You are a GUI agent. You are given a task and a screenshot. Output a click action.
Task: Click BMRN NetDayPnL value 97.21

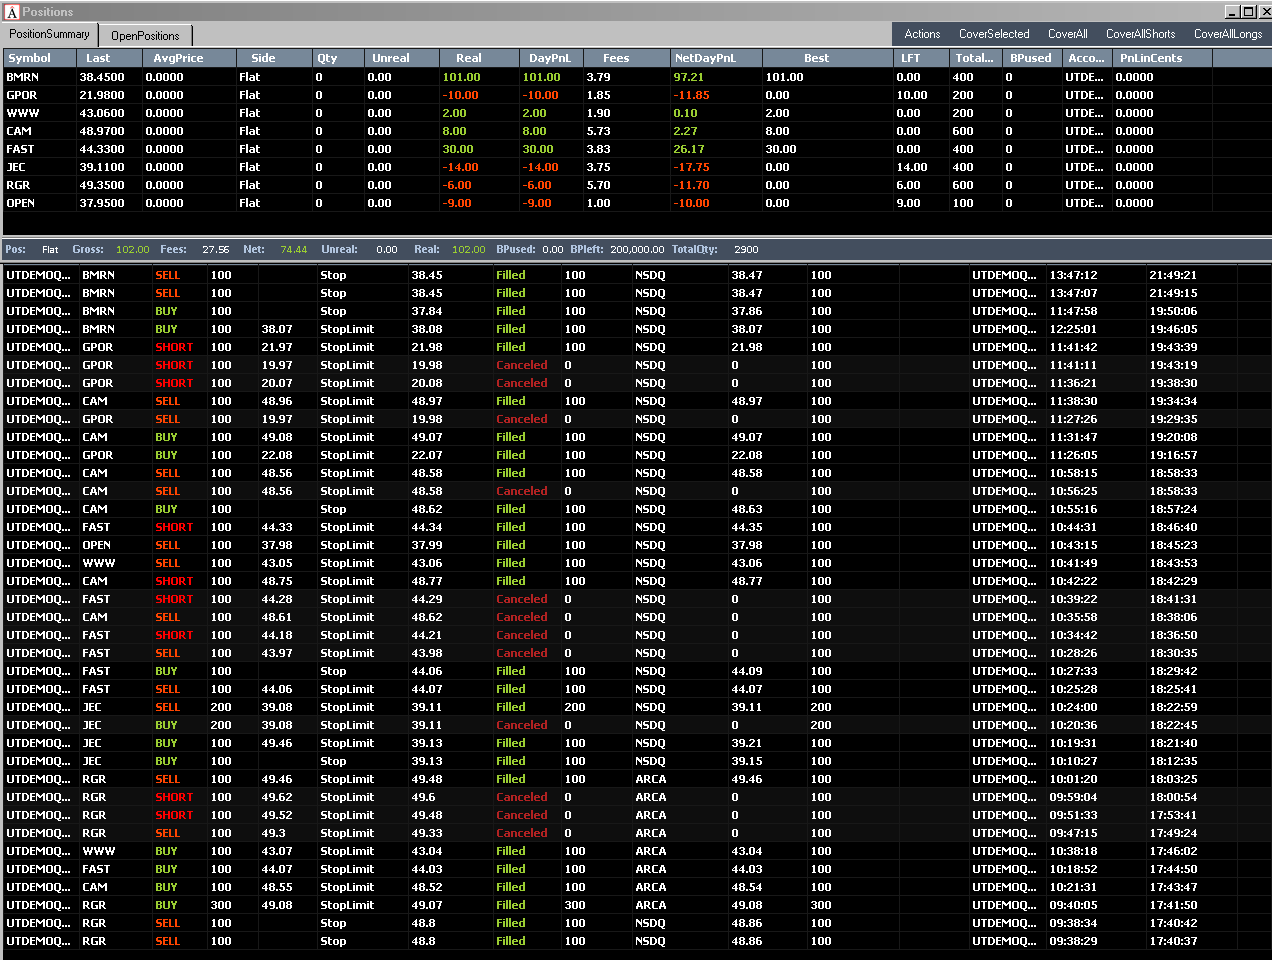[x=689, y=77]
